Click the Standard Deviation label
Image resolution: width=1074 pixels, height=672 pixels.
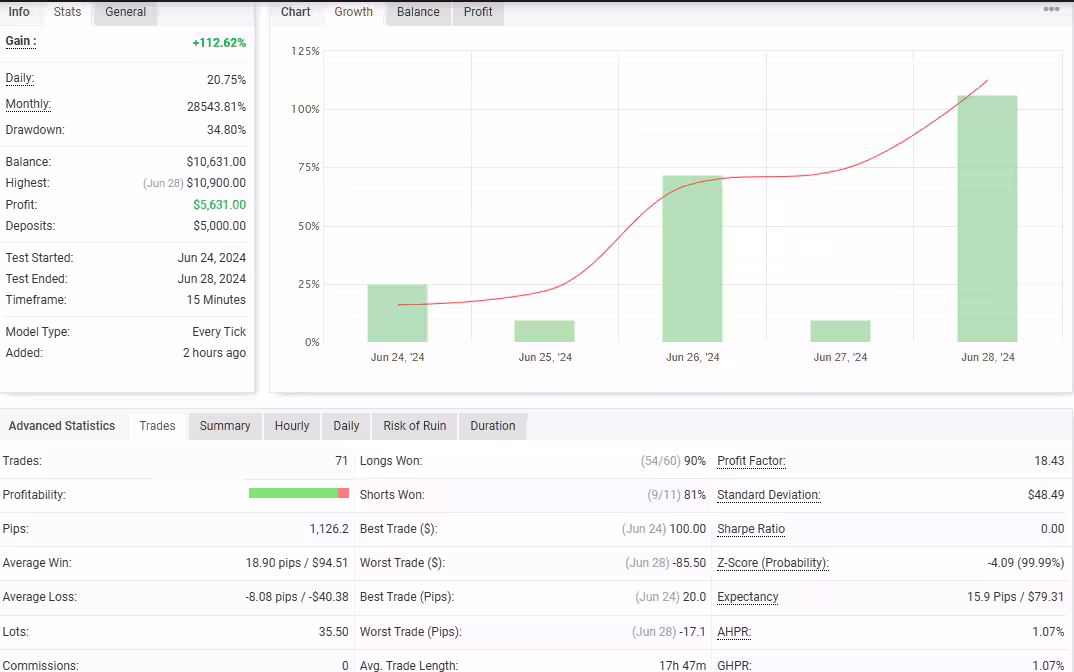pyautogui.click(x=769, y=495)
